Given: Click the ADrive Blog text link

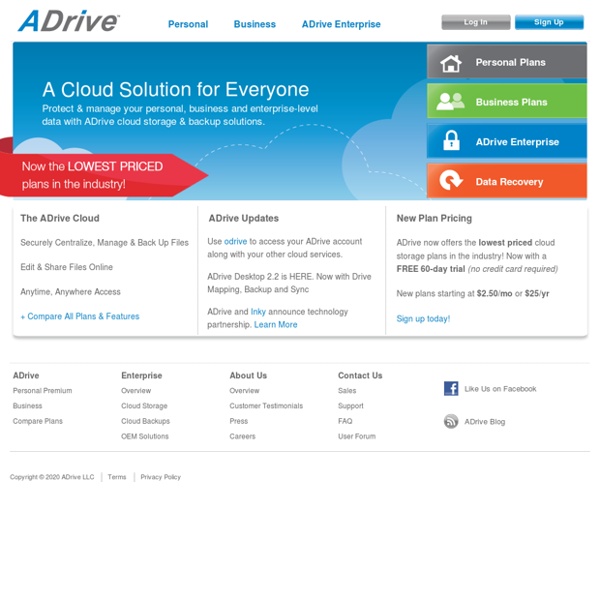Looking at the screenshot, I should click(485, 422).
